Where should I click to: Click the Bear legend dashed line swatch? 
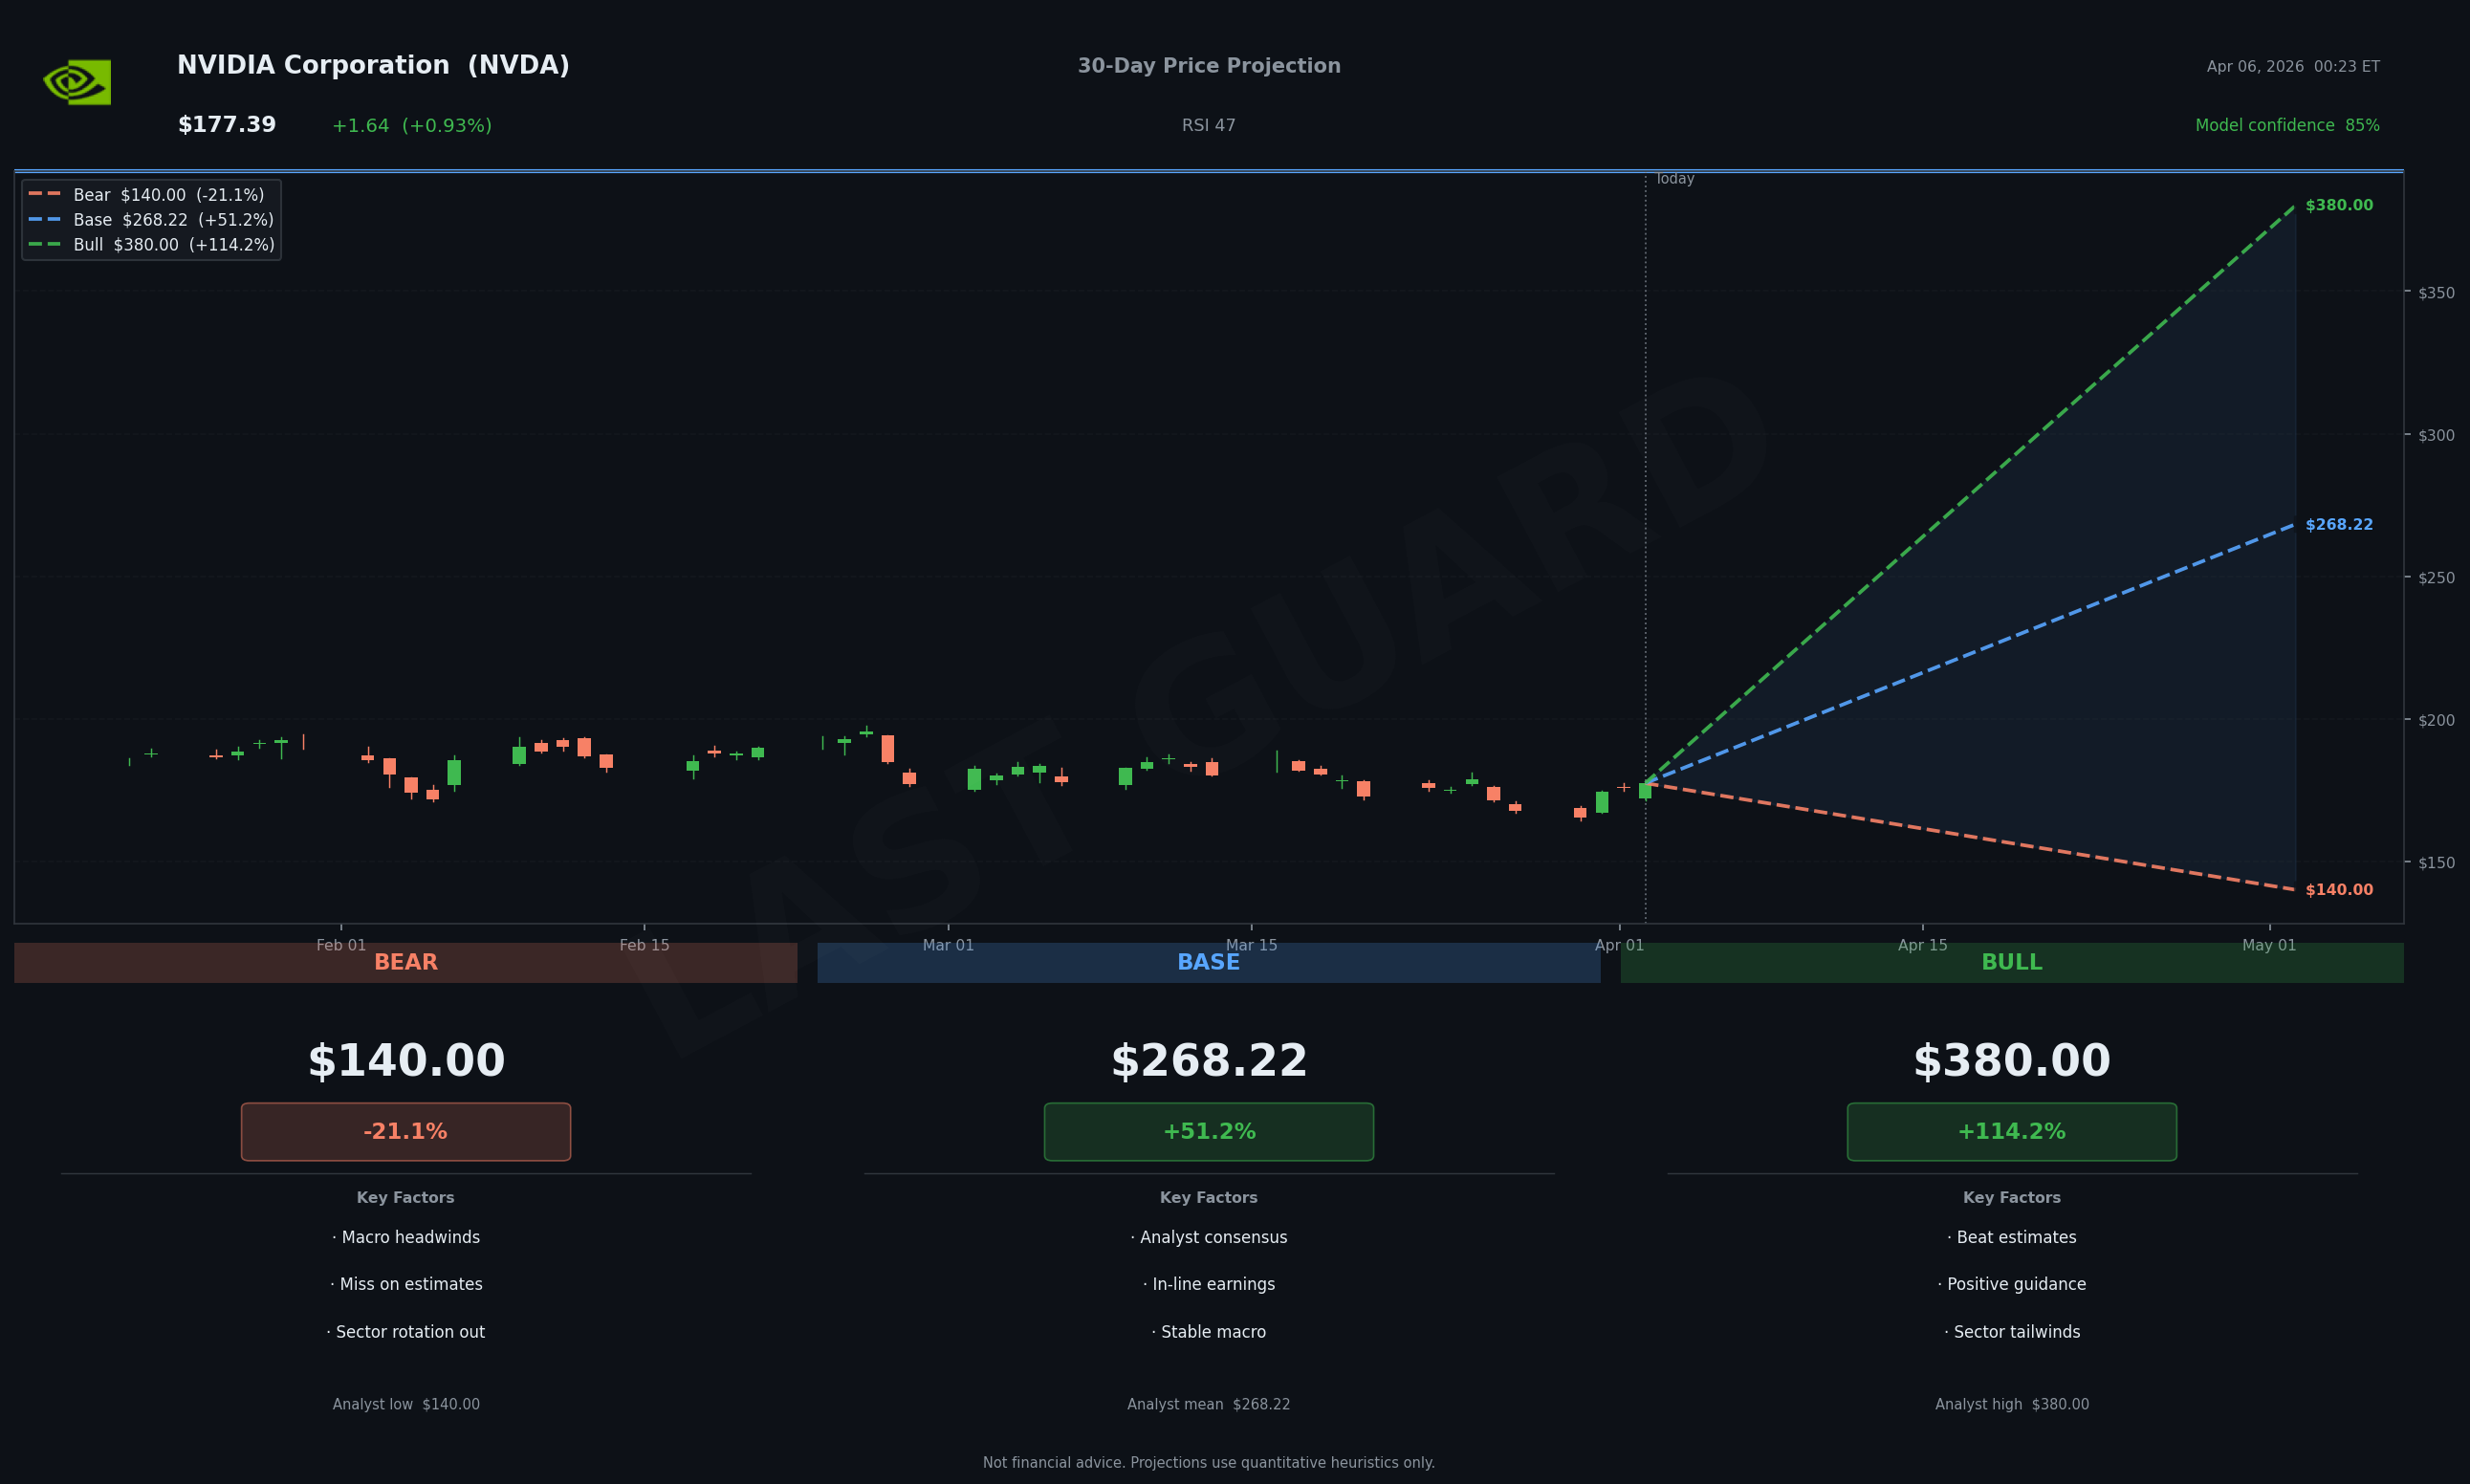coord(44,194)
